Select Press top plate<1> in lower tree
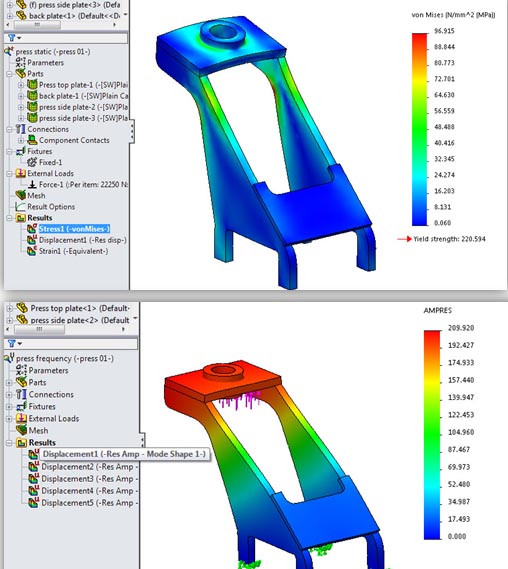The height and width of the screenshot is (569, 508). 80,308
